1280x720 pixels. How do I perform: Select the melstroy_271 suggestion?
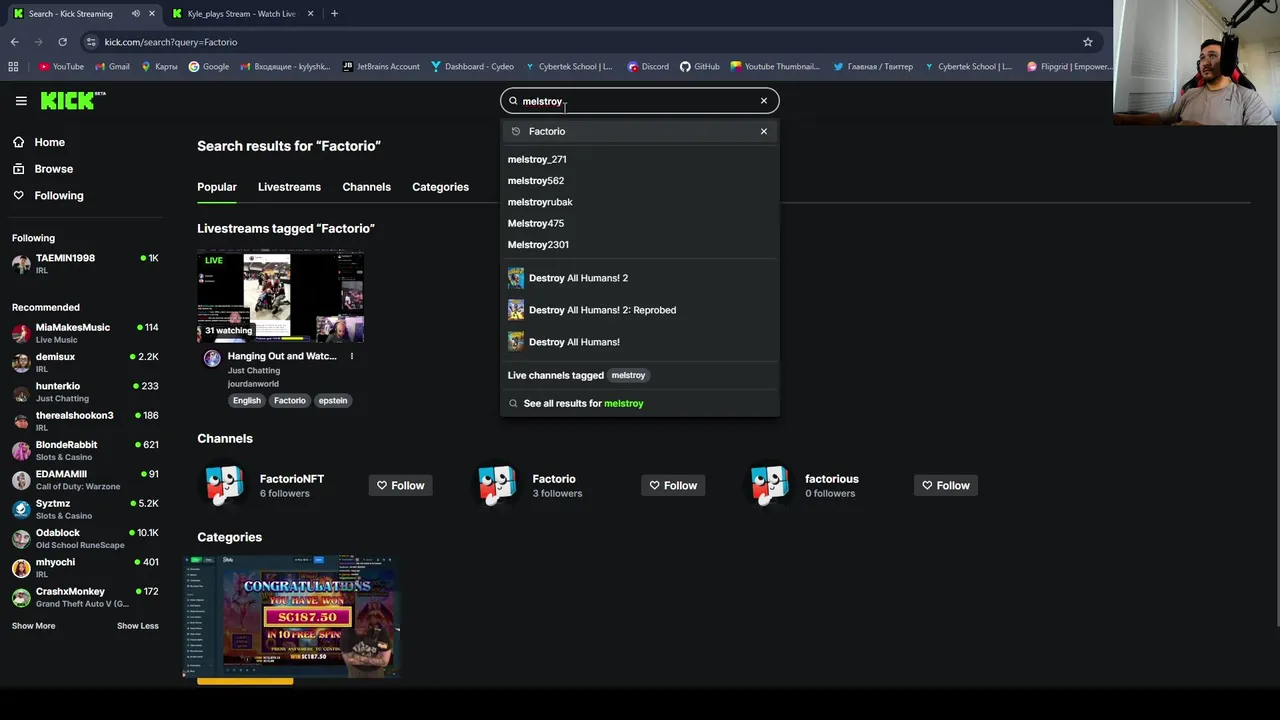coord(640,159)
